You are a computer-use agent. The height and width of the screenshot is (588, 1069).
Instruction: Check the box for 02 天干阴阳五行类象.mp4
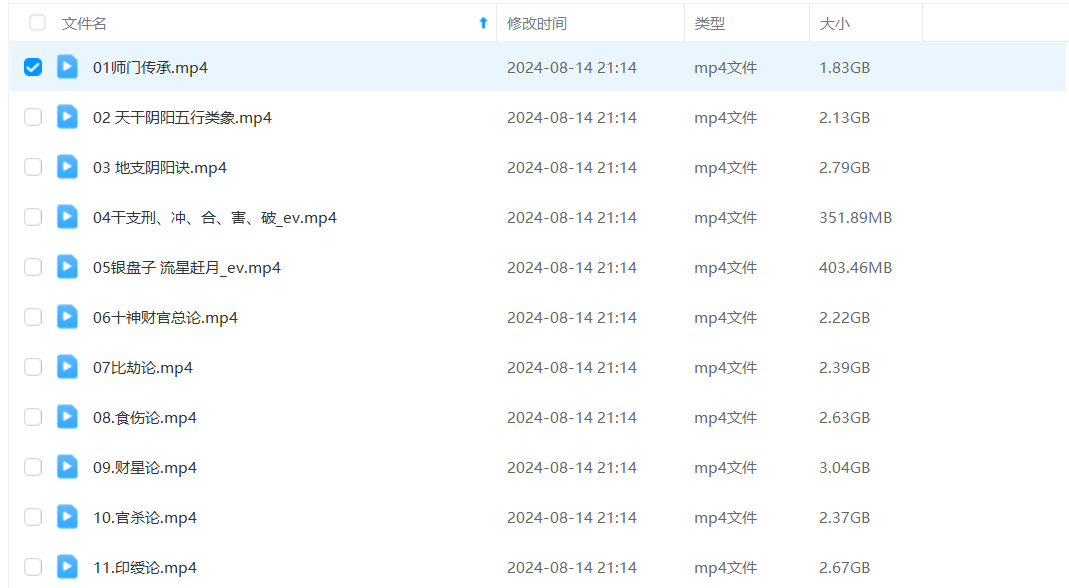click(33, 117)
